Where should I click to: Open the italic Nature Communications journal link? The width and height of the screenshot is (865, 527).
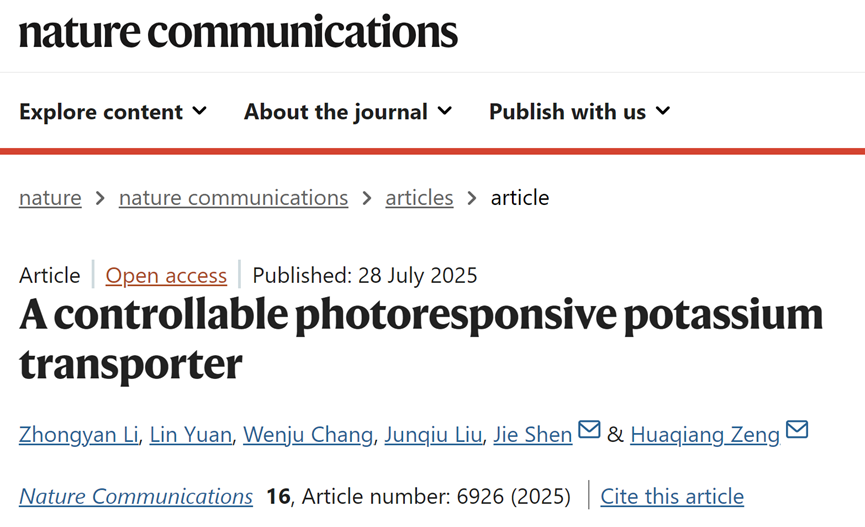[x=136, y=496]
